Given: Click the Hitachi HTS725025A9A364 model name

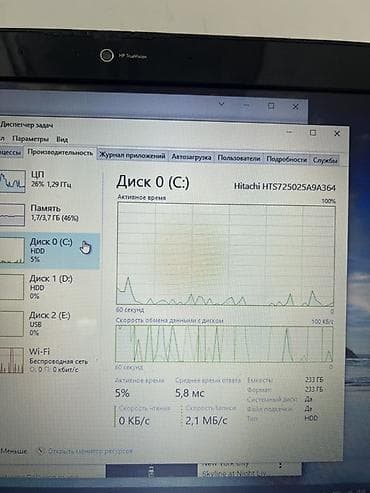Looking at the screenshot, I should pyautogui.click(x=285, y=186).
